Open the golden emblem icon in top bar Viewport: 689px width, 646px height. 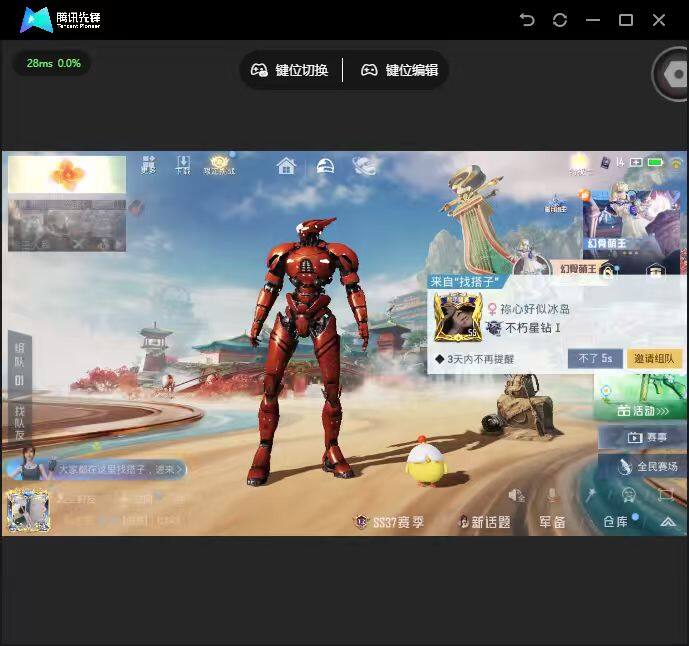click(219, 165)
